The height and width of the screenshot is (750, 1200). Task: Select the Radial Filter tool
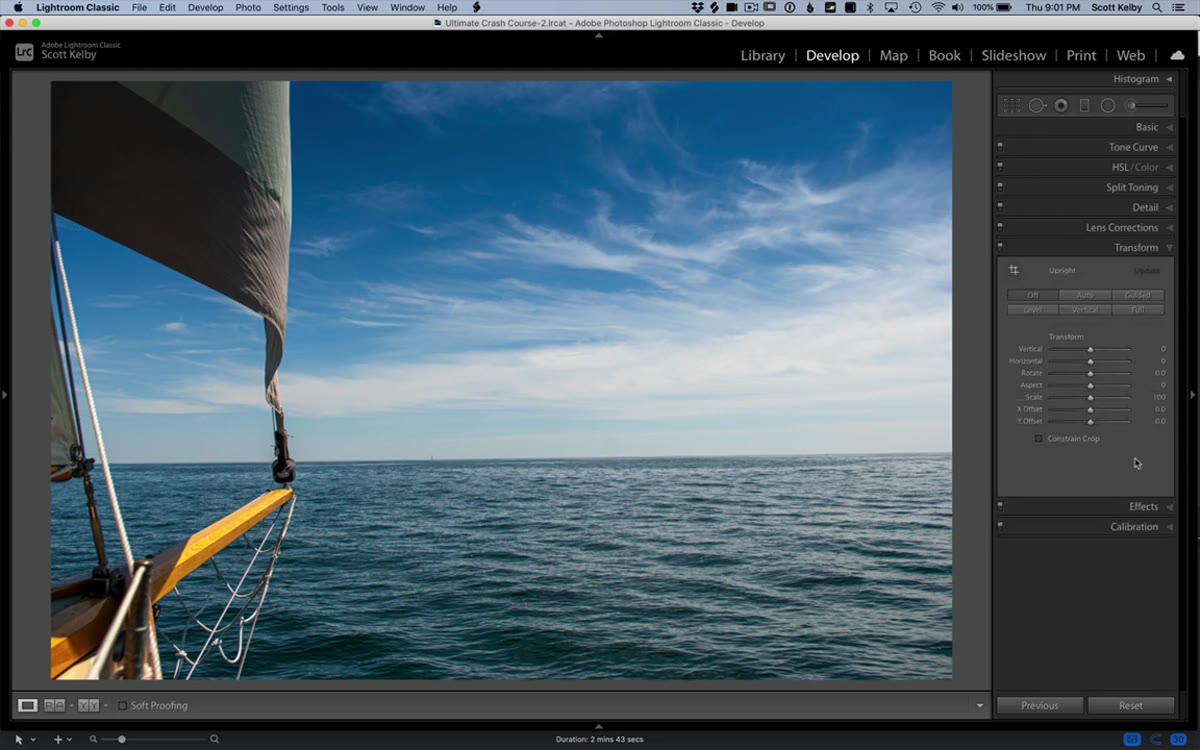tap(1108, 105)
